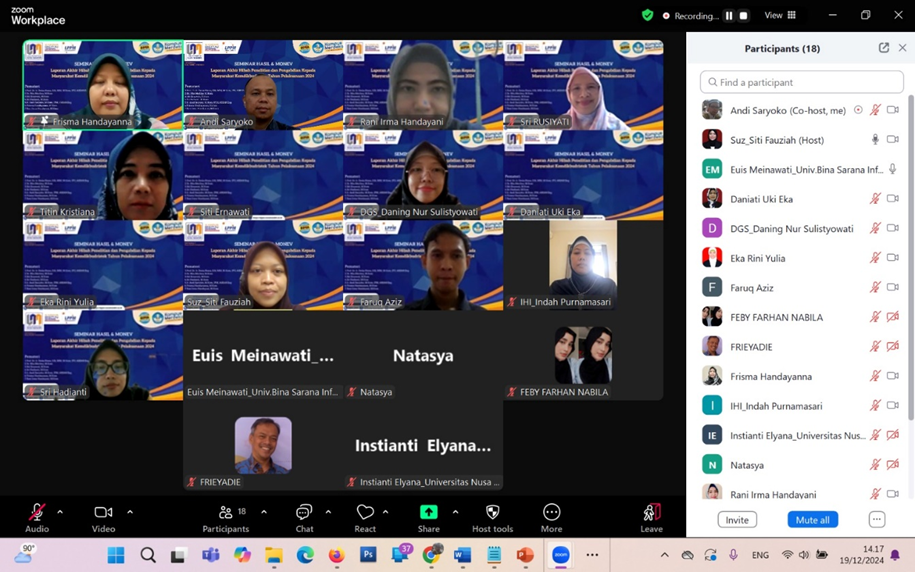Stop the recording

[743, 16]
